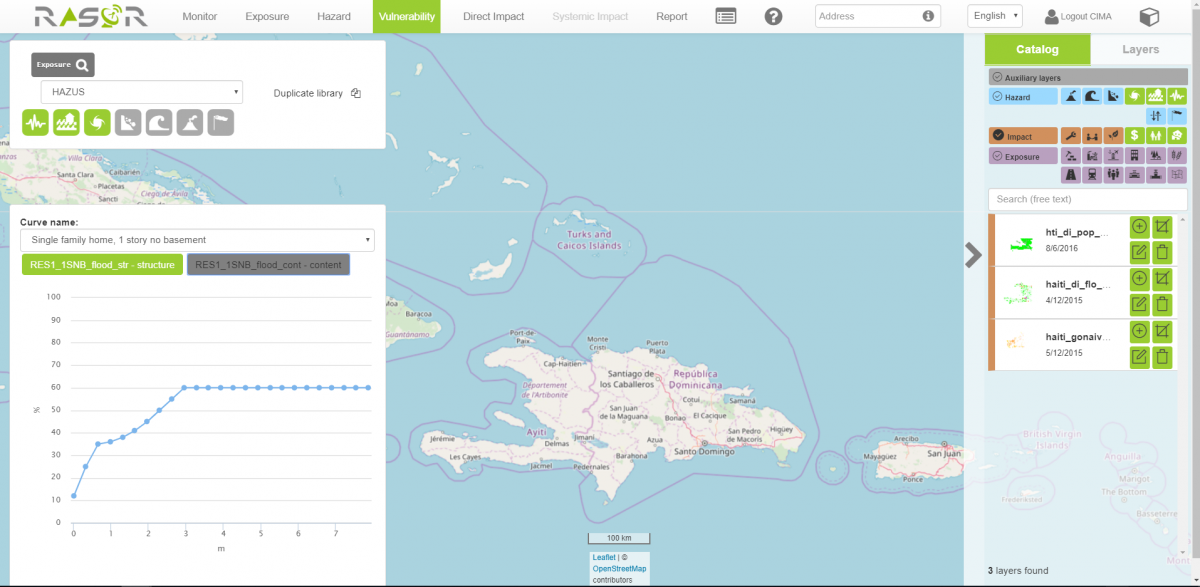Image resolution: width=1200 pixels, height=587 pixels.
Task: Select haiti_gonaiv layer thumbnail
Action: click(1017, 343)
